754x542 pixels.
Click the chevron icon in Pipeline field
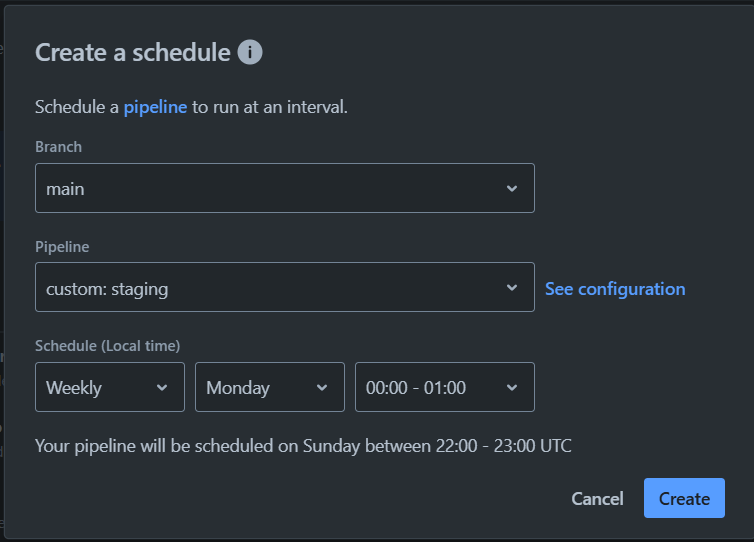click(512, 288)
